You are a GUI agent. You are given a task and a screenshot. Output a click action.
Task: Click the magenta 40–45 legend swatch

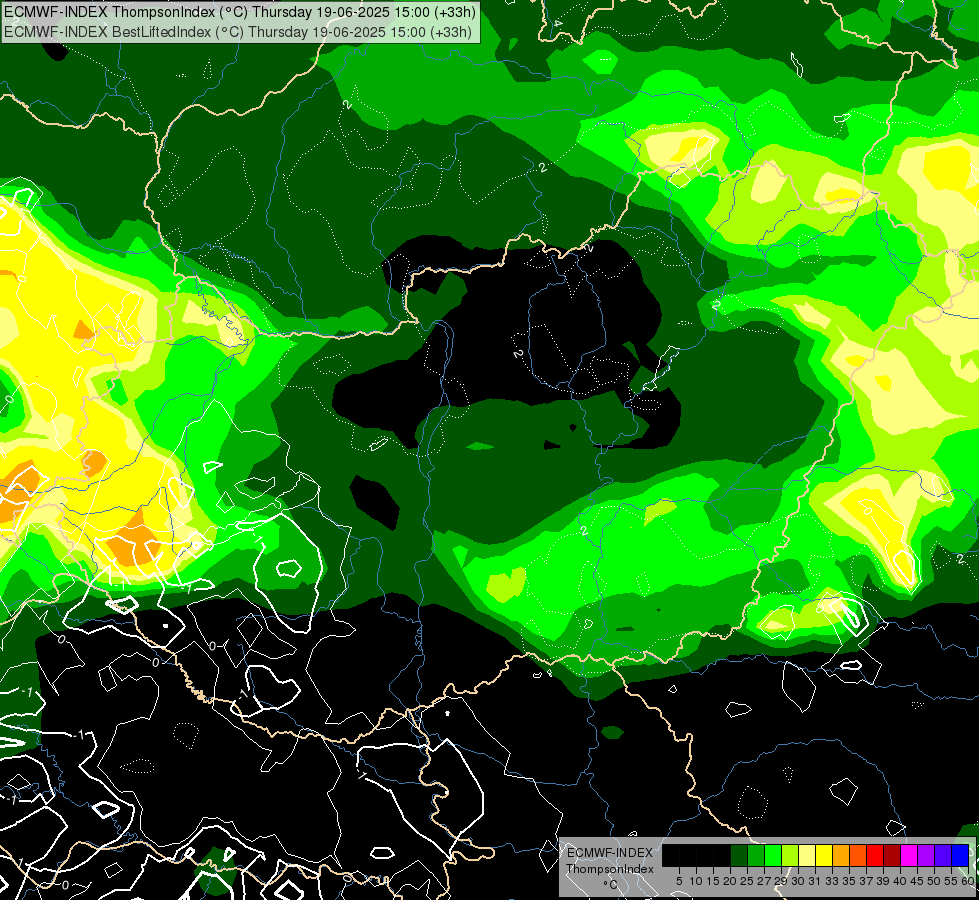tap(908, 855)
